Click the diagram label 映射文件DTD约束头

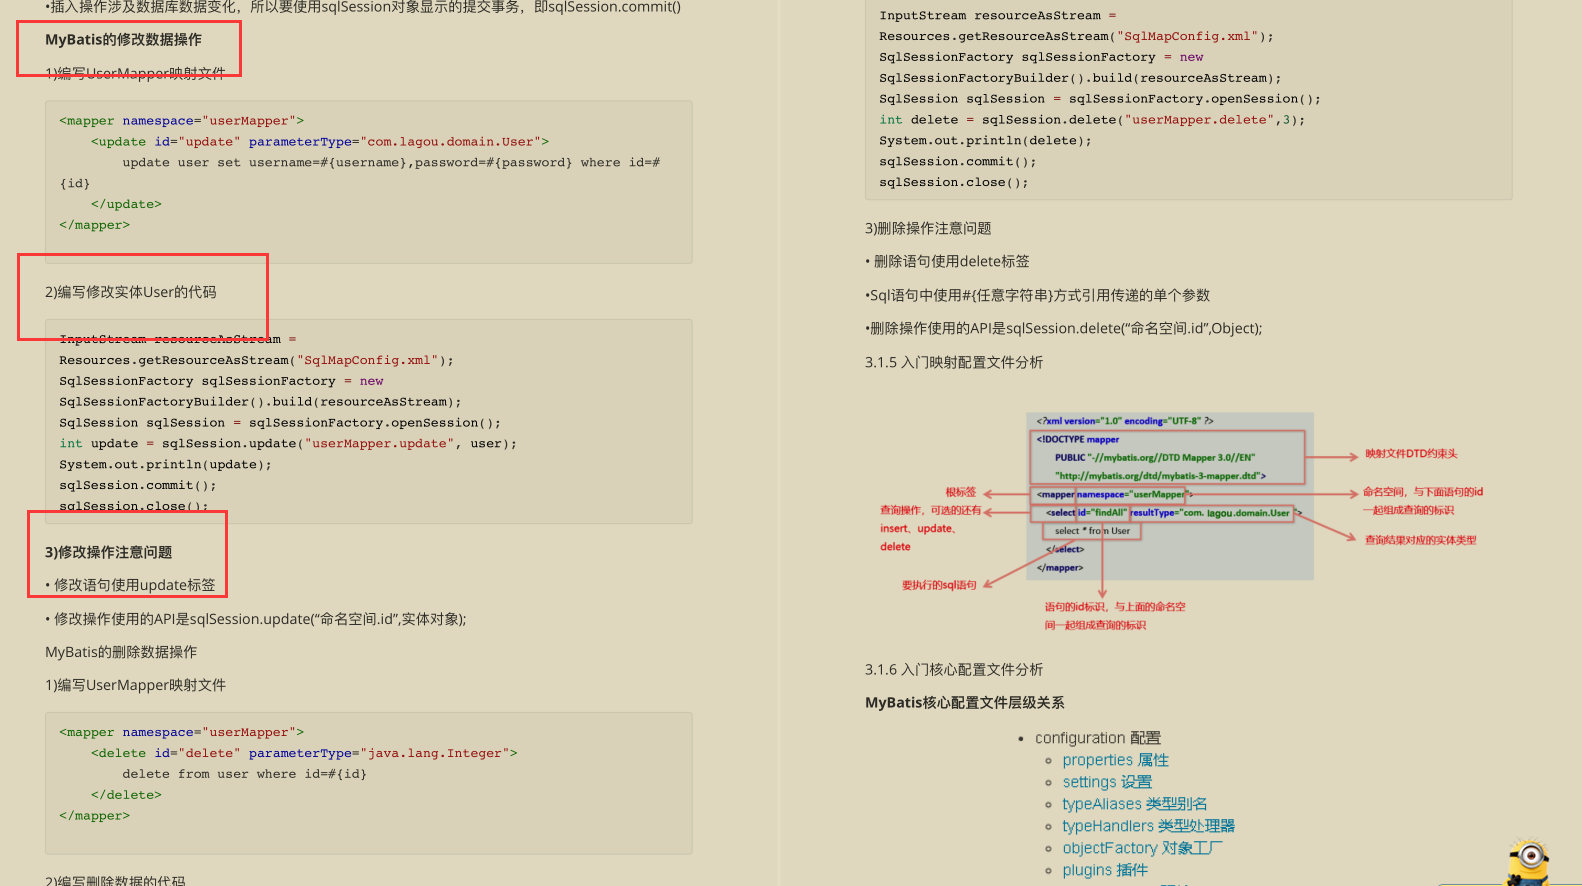1411,454
